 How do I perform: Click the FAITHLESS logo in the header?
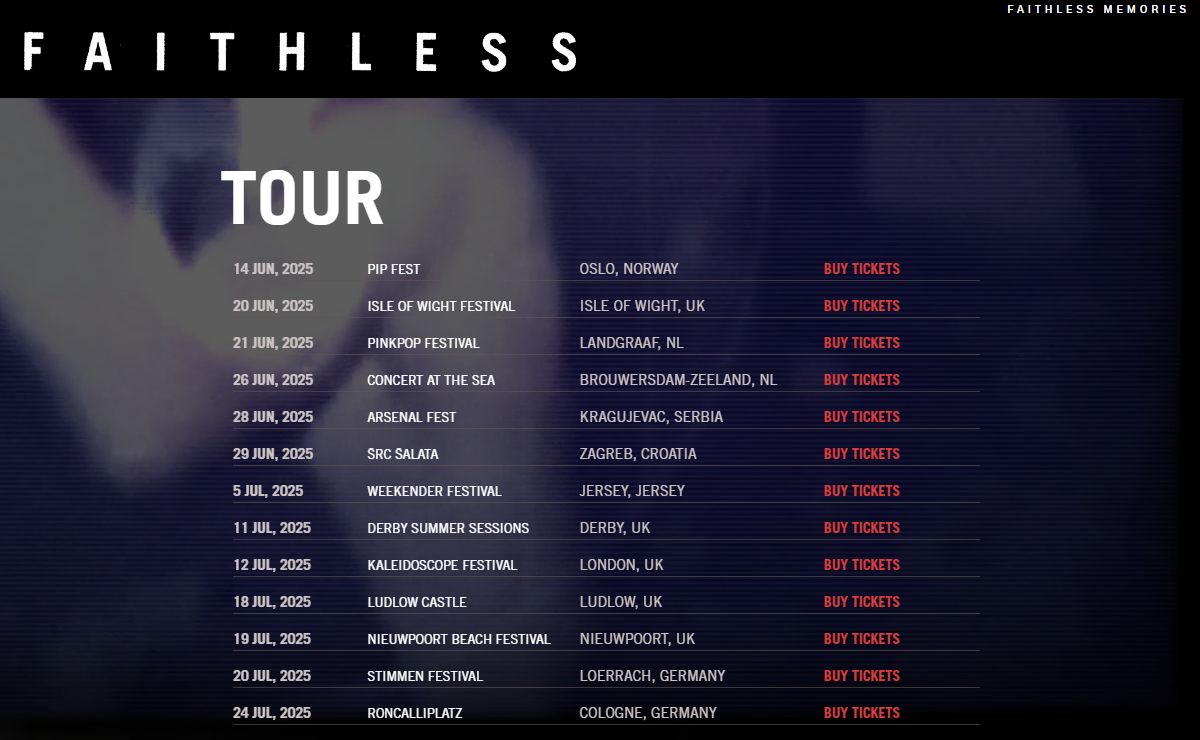coord(300,51)
